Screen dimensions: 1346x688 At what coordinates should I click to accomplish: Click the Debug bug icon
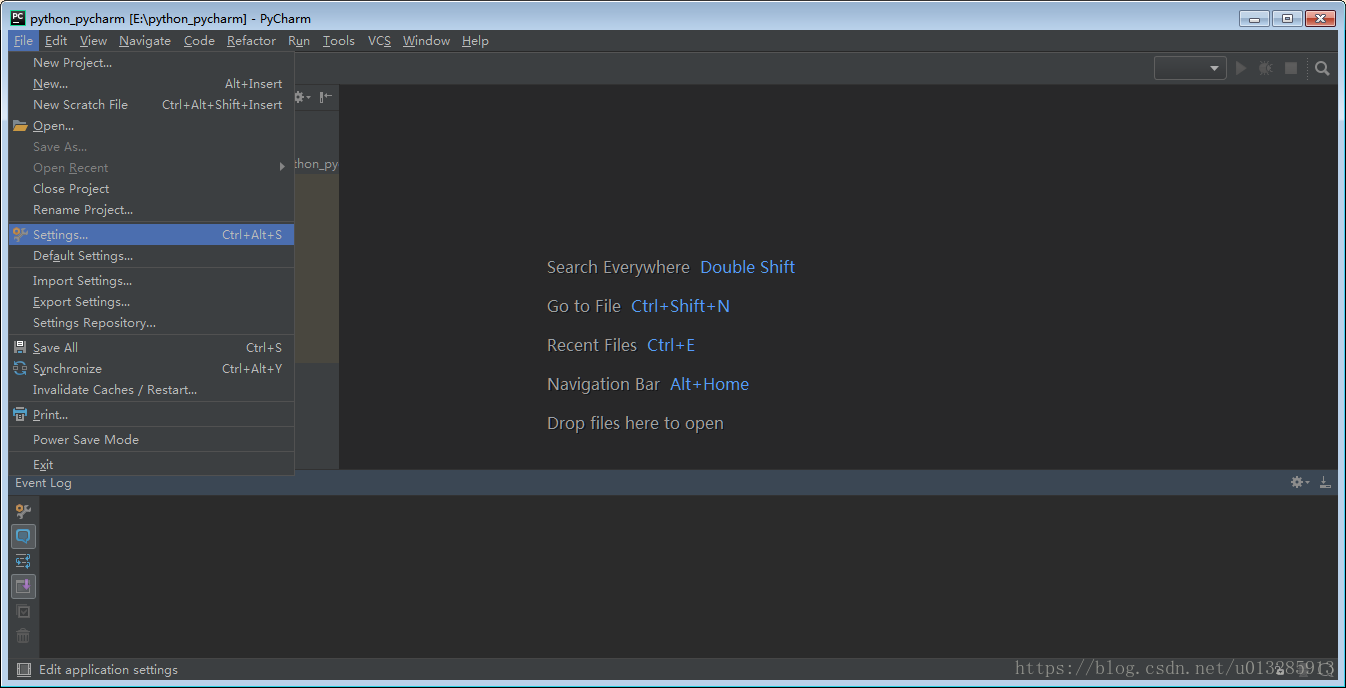click(1266, 68)
